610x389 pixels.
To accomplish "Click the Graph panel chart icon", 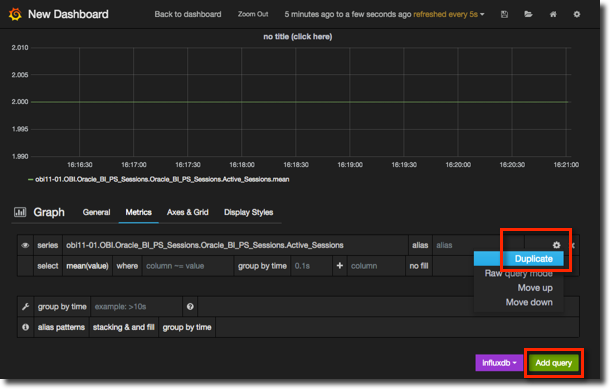I will point(20,212).
